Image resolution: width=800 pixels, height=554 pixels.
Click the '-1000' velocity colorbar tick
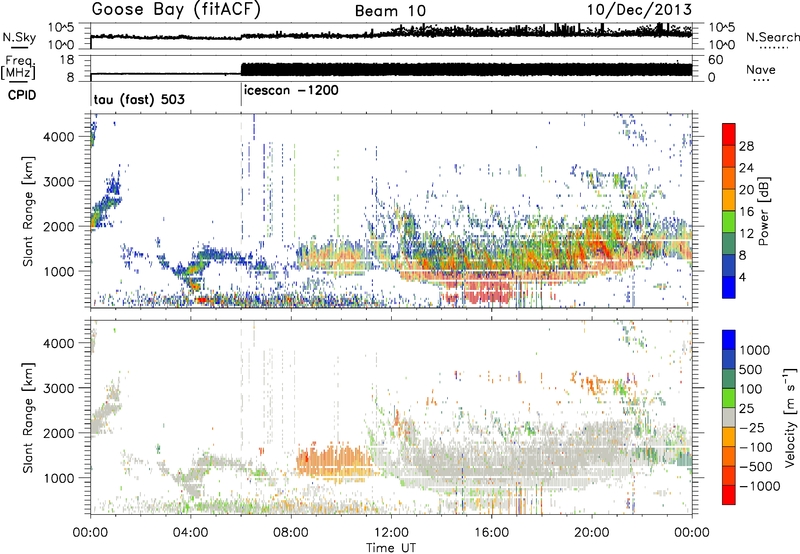click(759, 486)
